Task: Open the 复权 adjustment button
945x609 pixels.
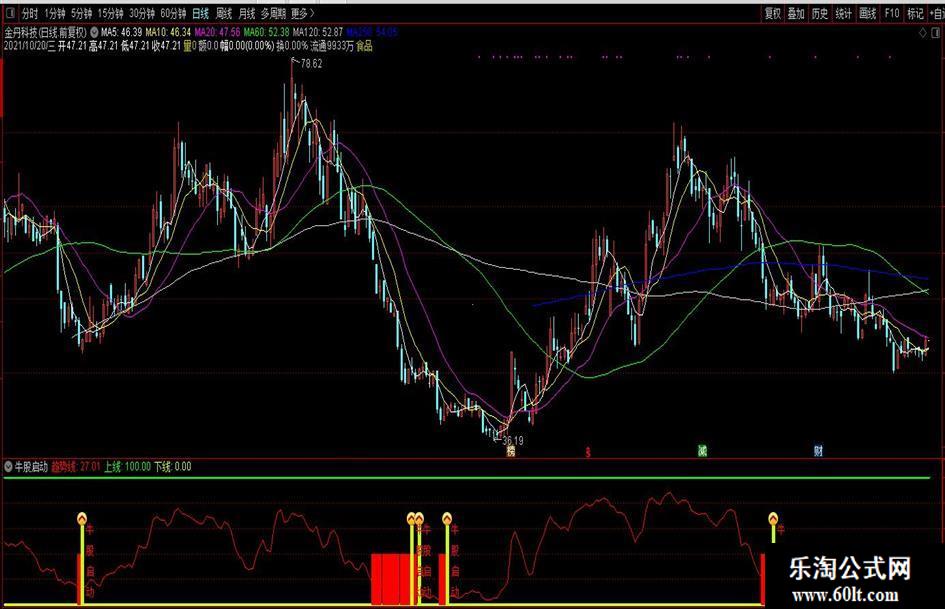Action: pos(773,13)
